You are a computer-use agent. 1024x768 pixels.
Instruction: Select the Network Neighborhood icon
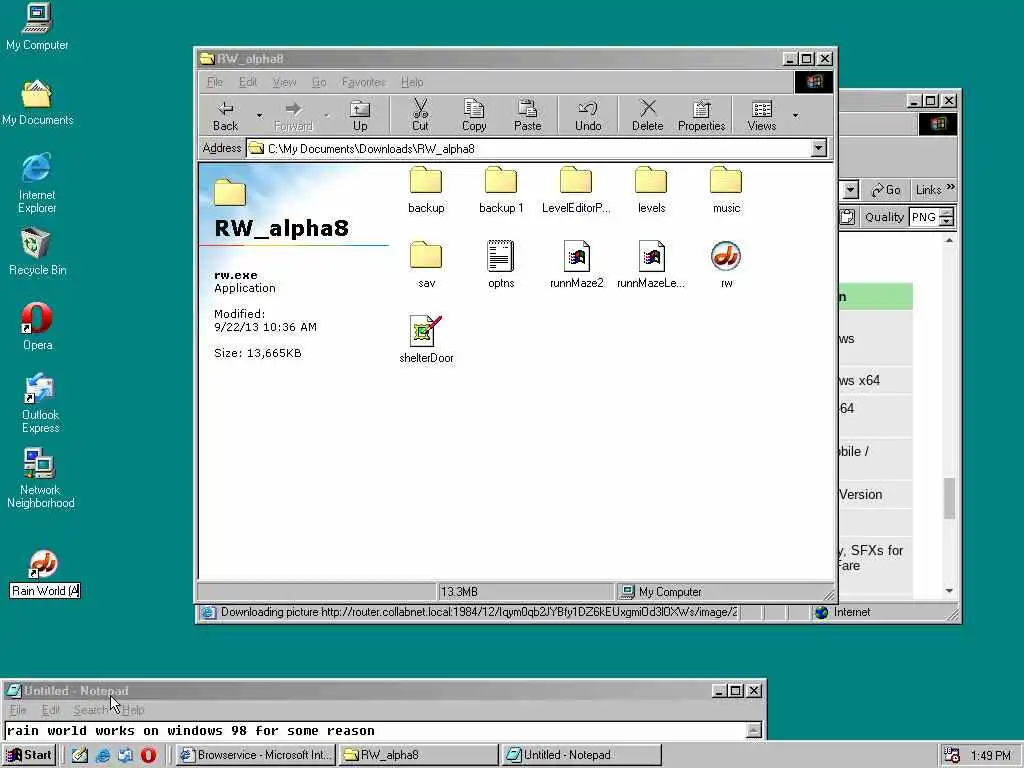tap(40, 479)
